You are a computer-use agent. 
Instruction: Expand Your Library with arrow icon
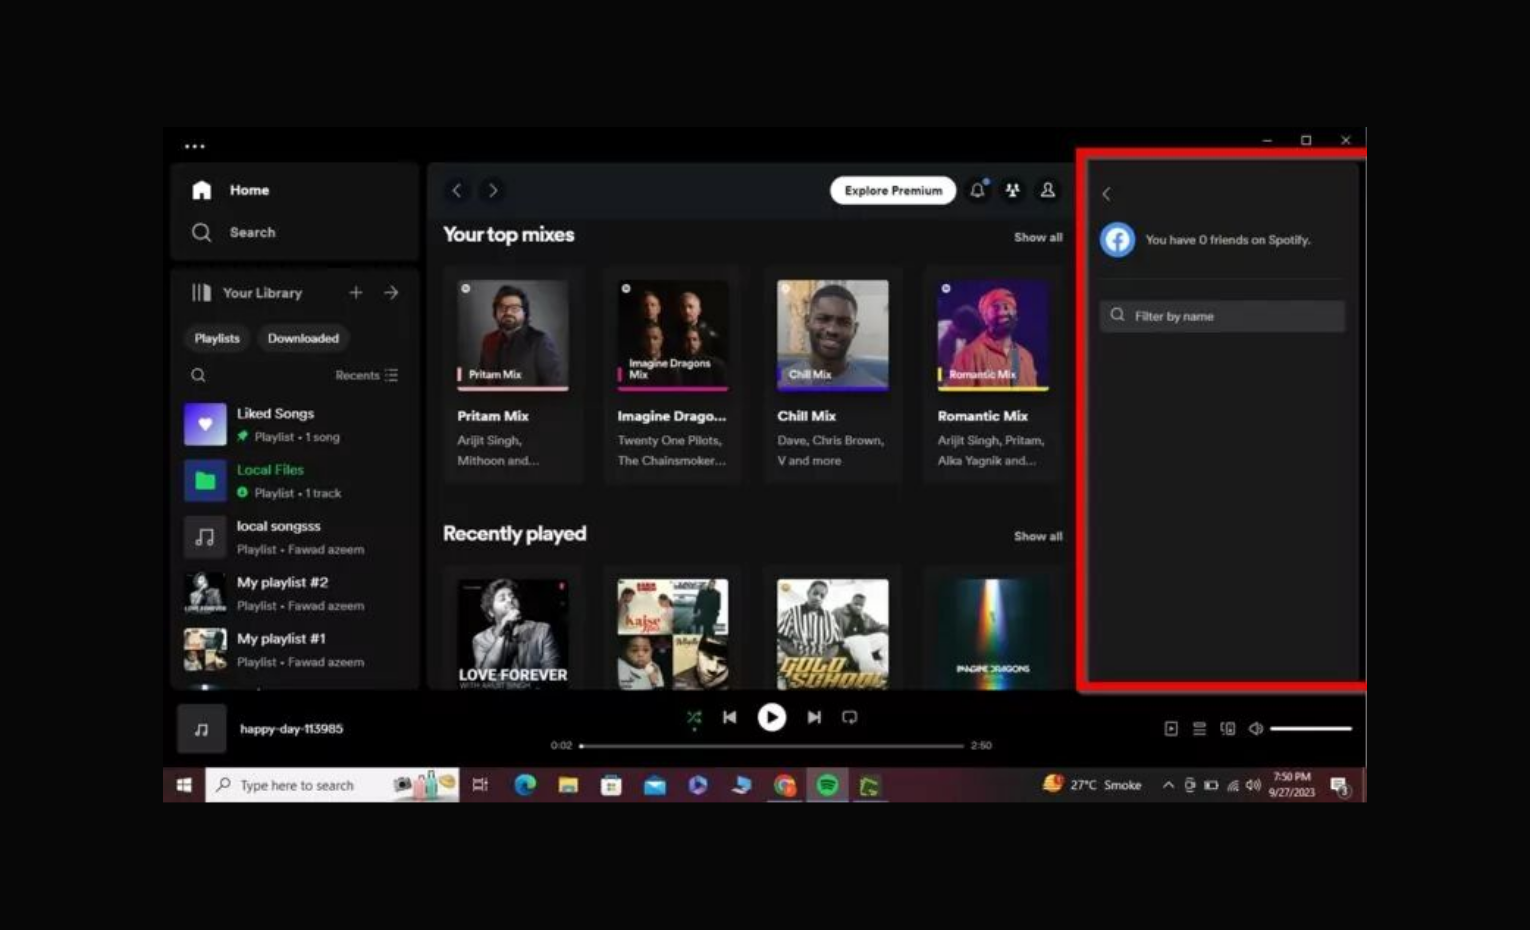391,292
